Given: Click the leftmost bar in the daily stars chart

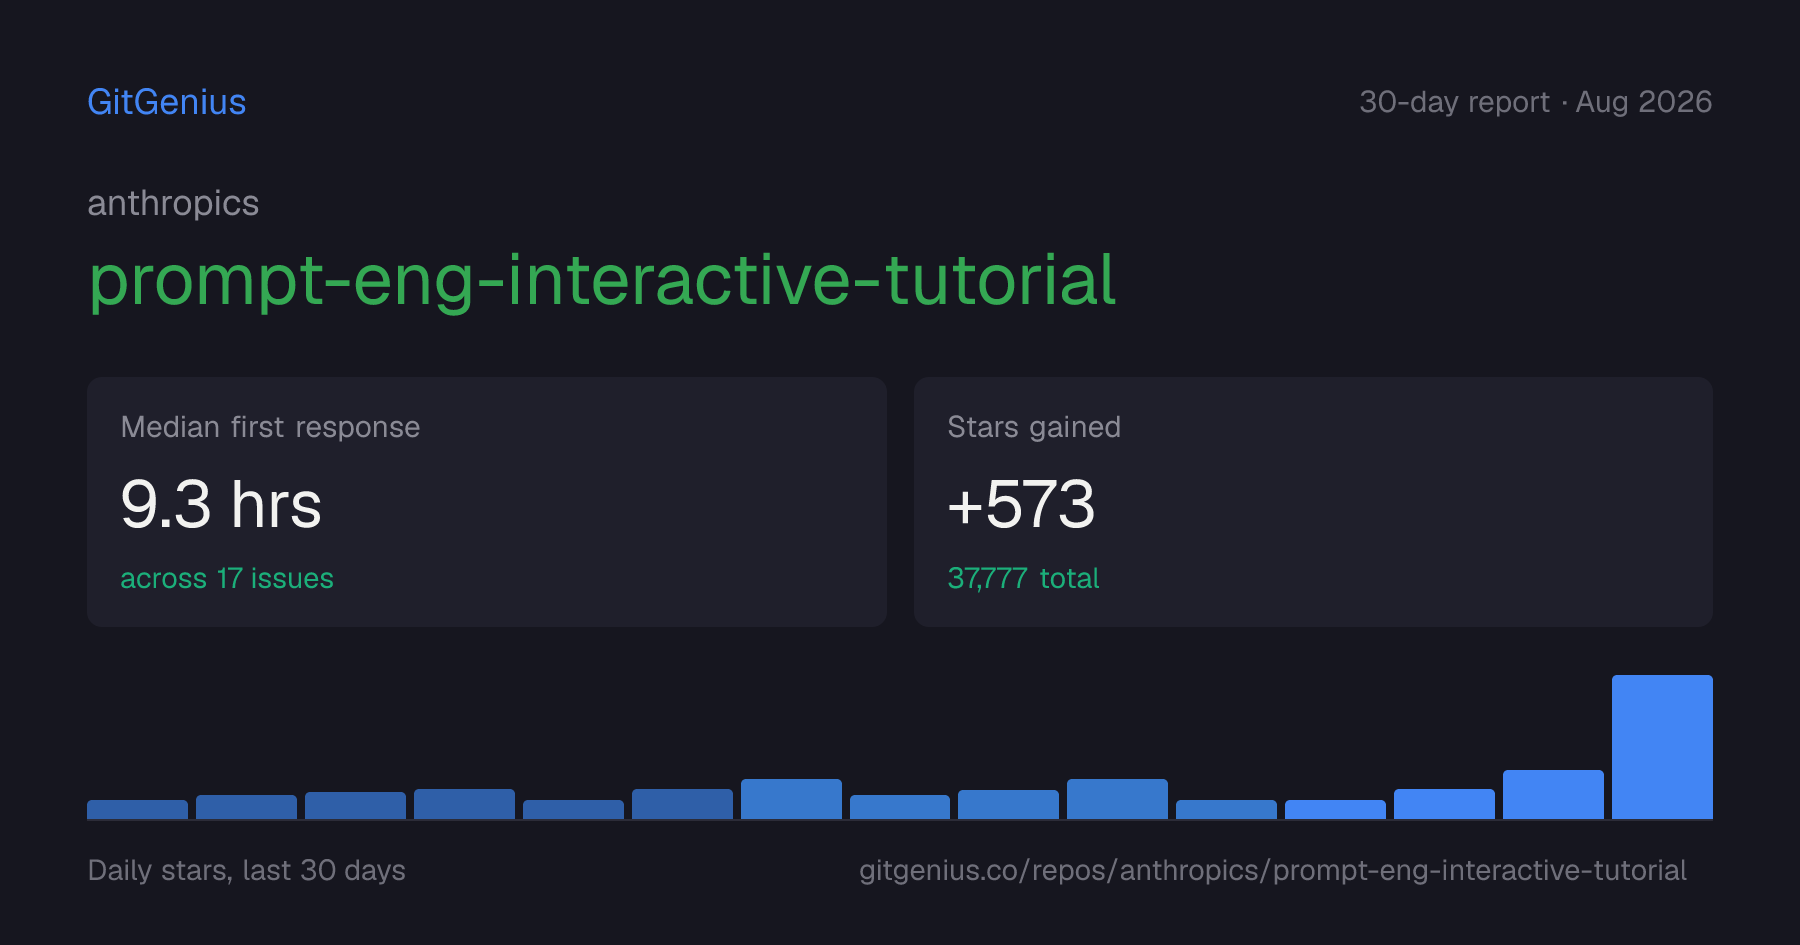Looking at the screenshot, I should pyautogui.click(x=137, y=809).
